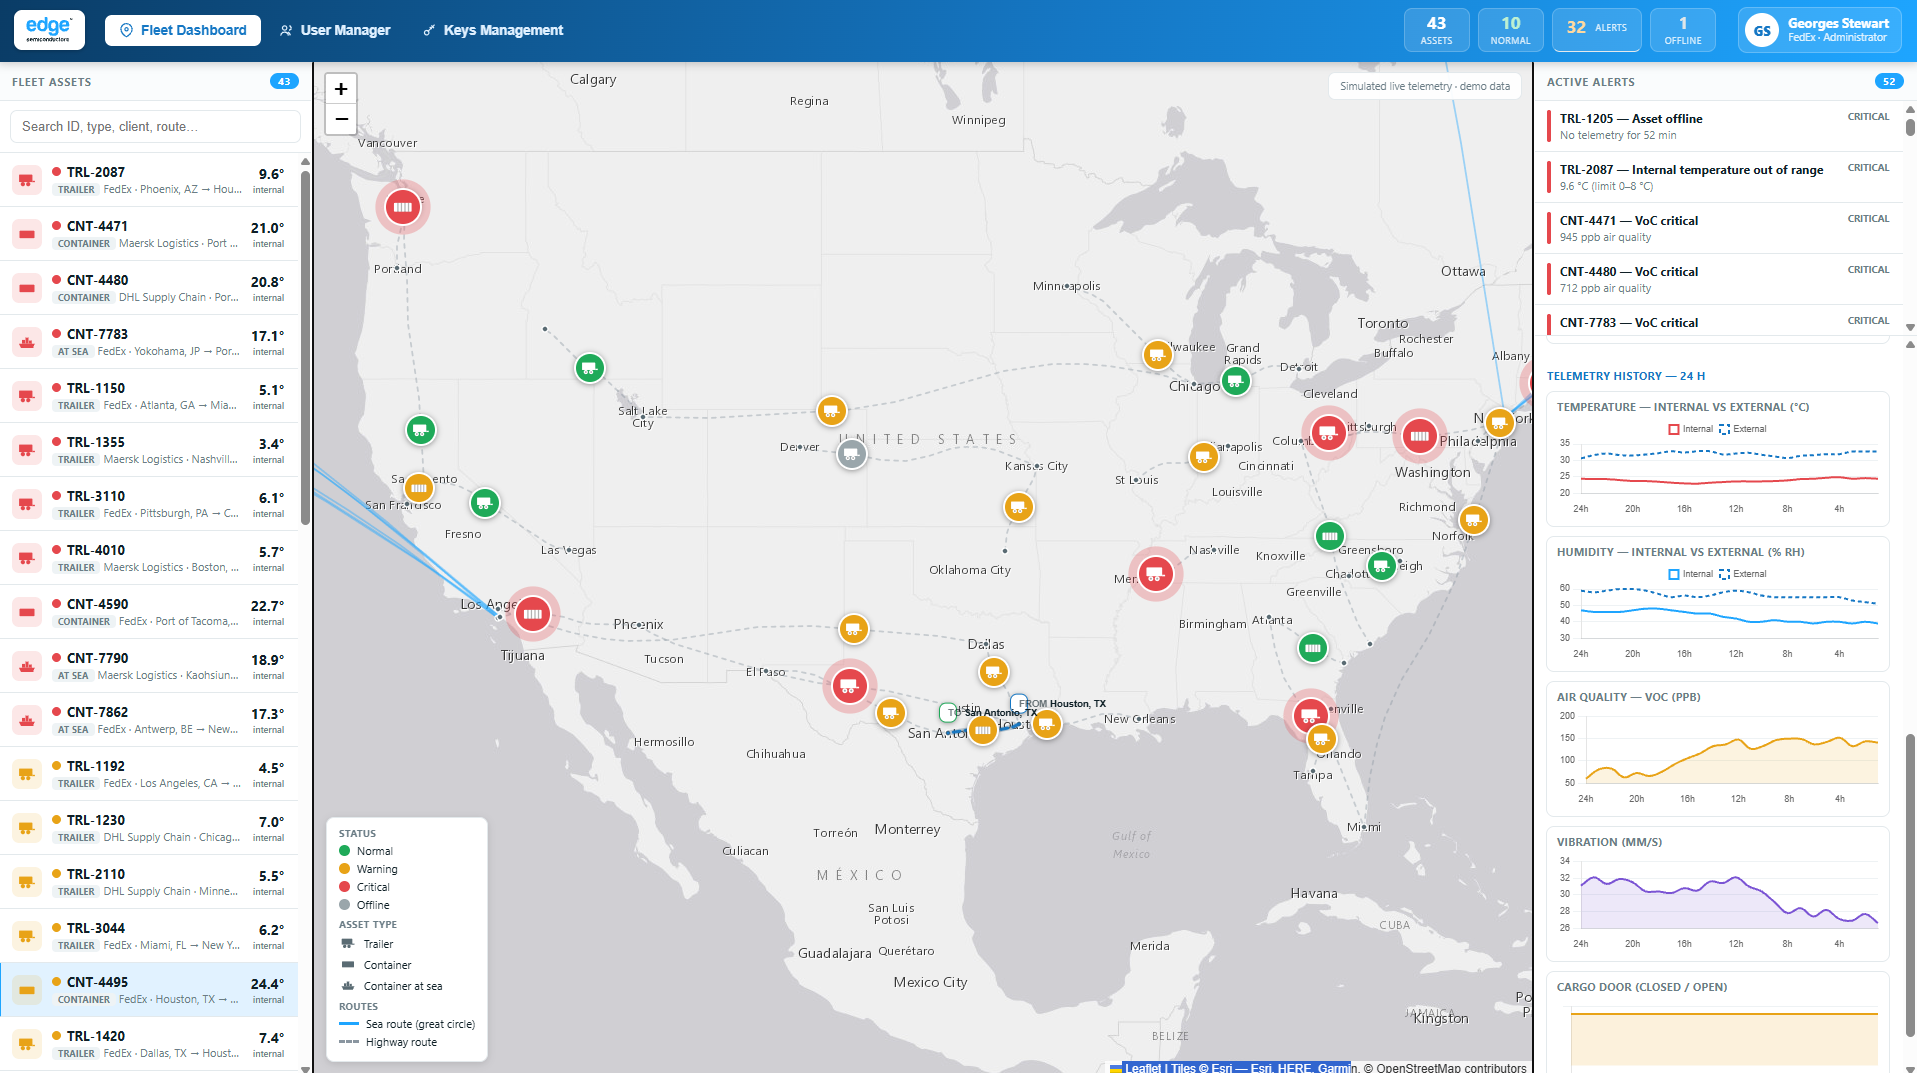Click critical marker near Philadelphia

(x=1419, y=436)
